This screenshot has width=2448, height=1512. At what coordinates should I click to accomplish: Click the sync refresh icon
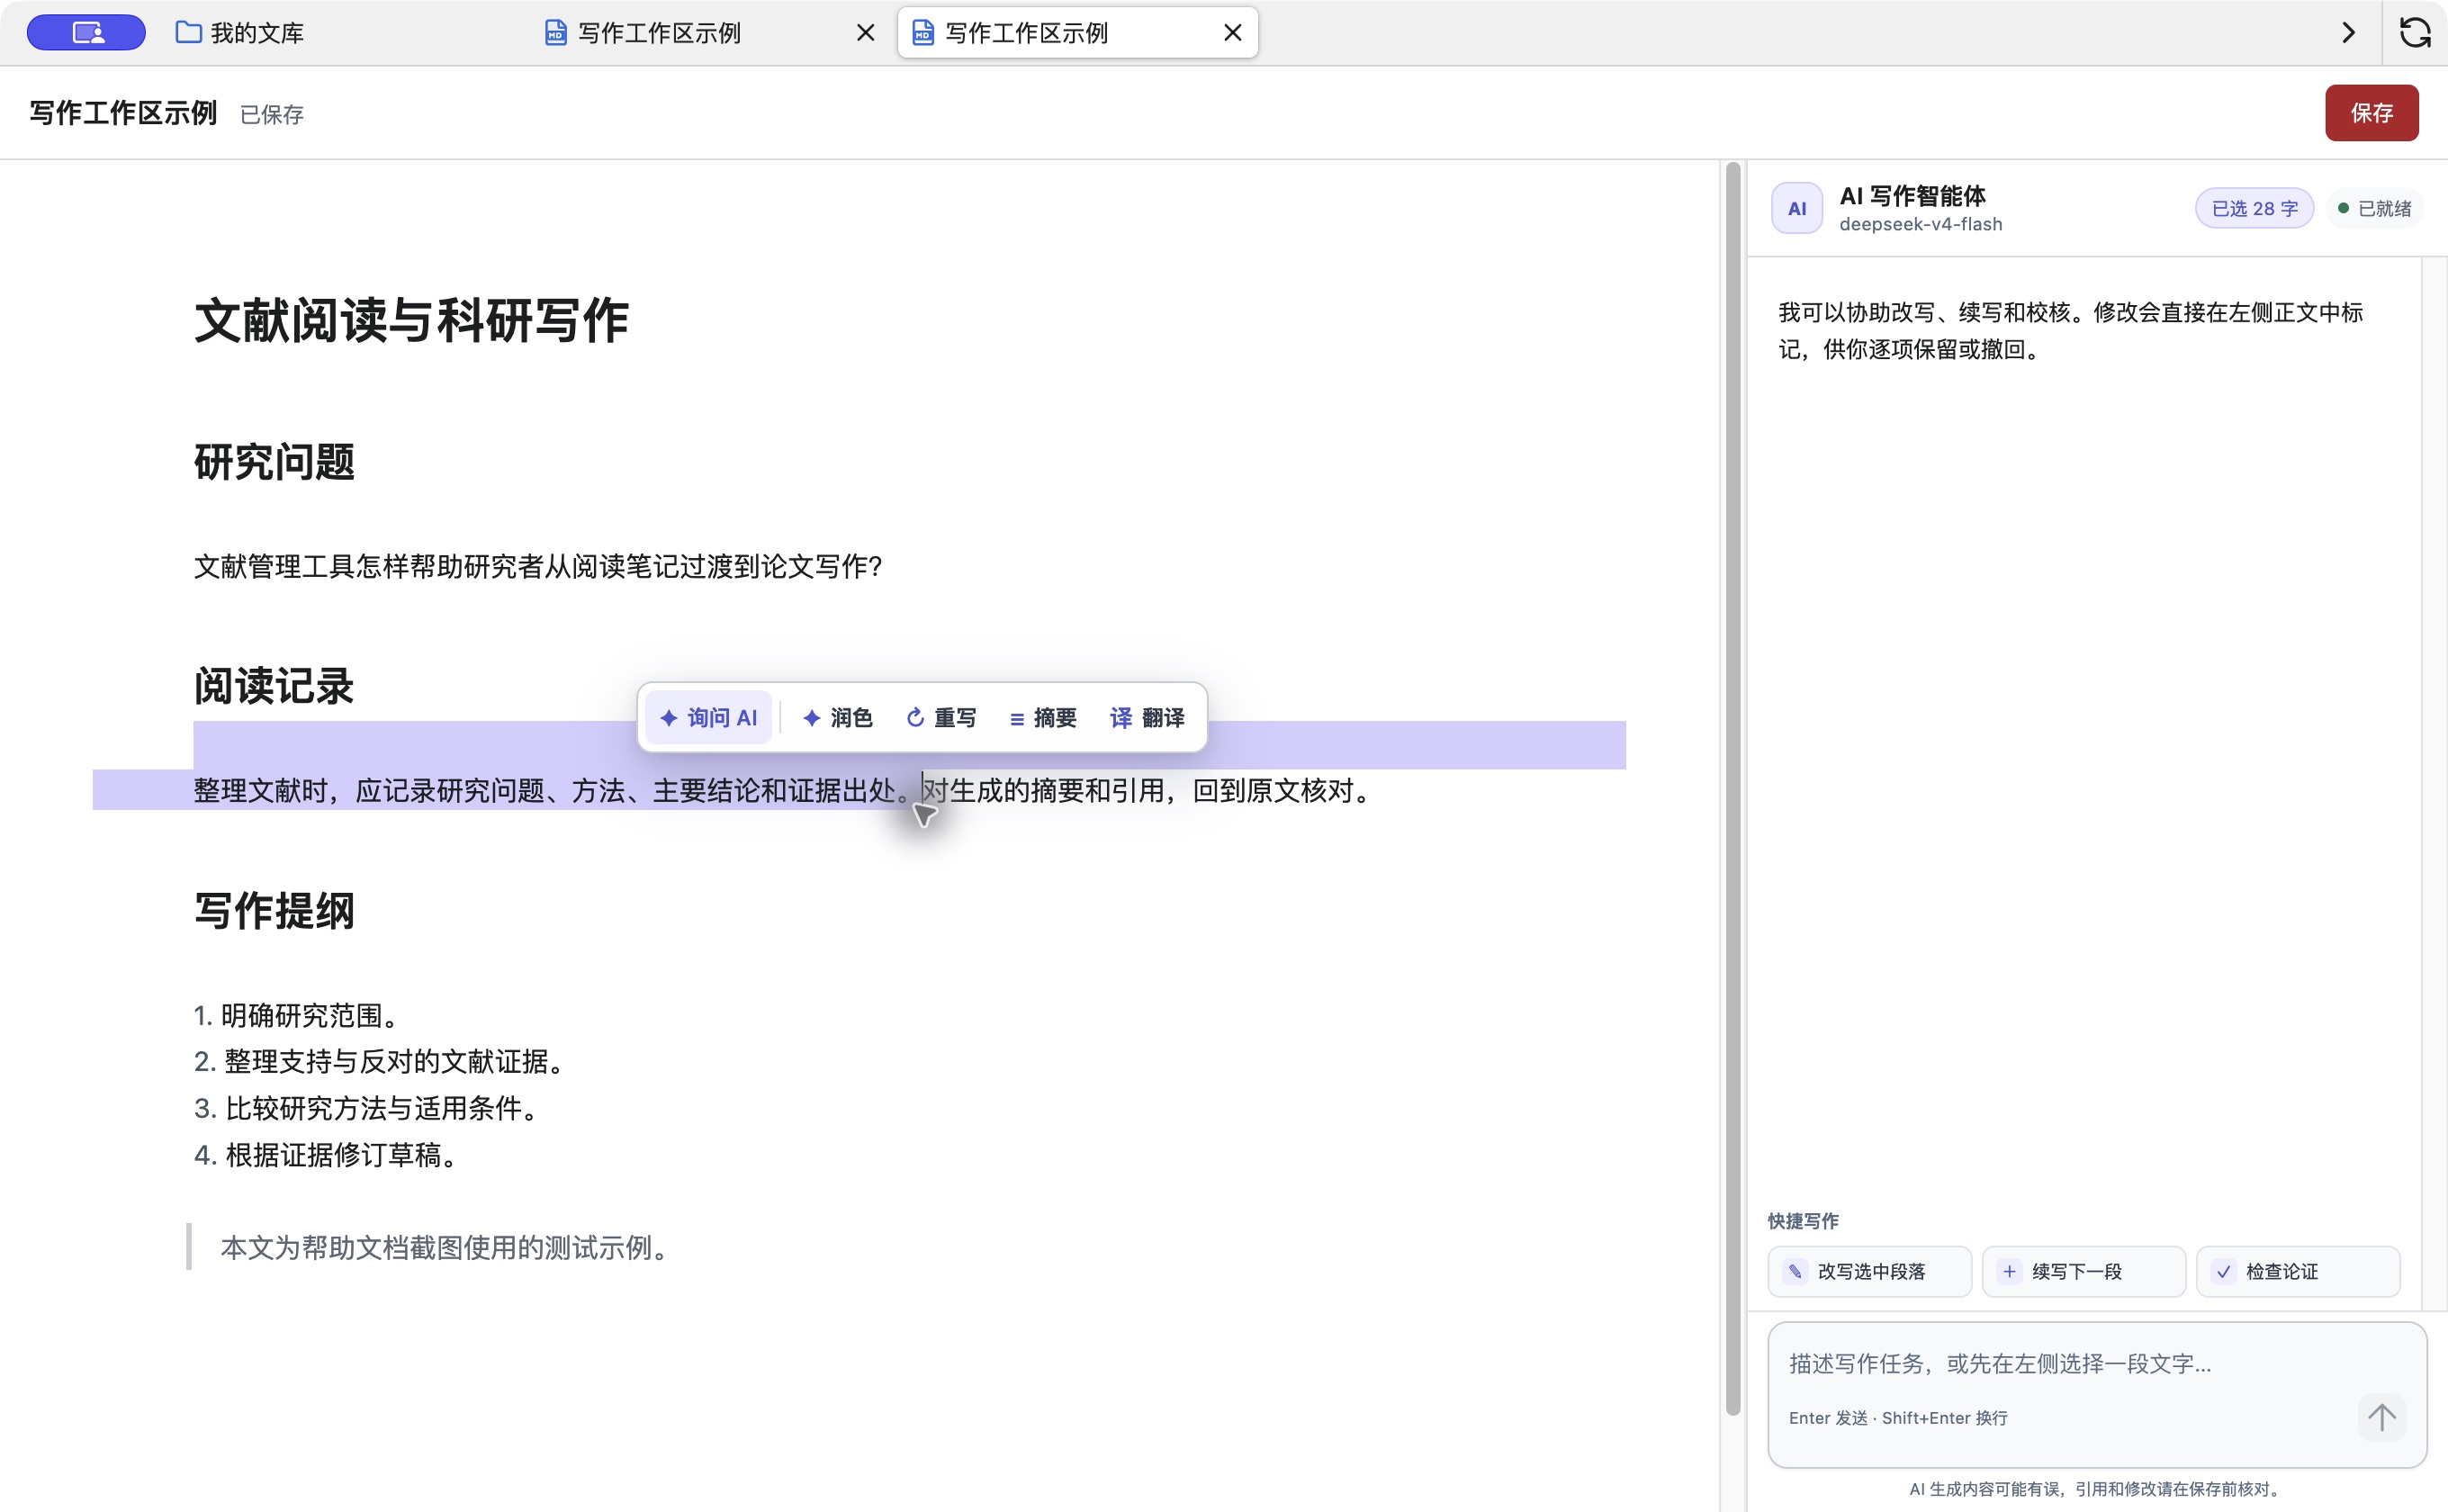(2415, 33)
